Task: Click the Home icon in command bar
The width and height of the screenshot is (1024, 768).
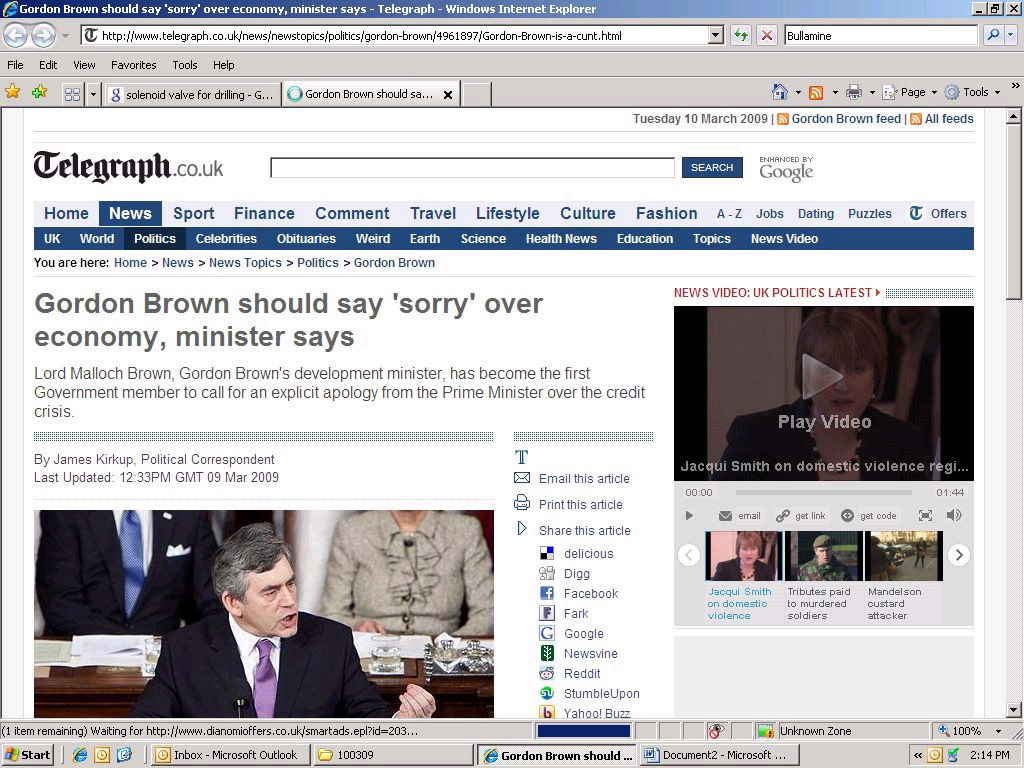Action: pyautogui.click(x=780, y=92)
